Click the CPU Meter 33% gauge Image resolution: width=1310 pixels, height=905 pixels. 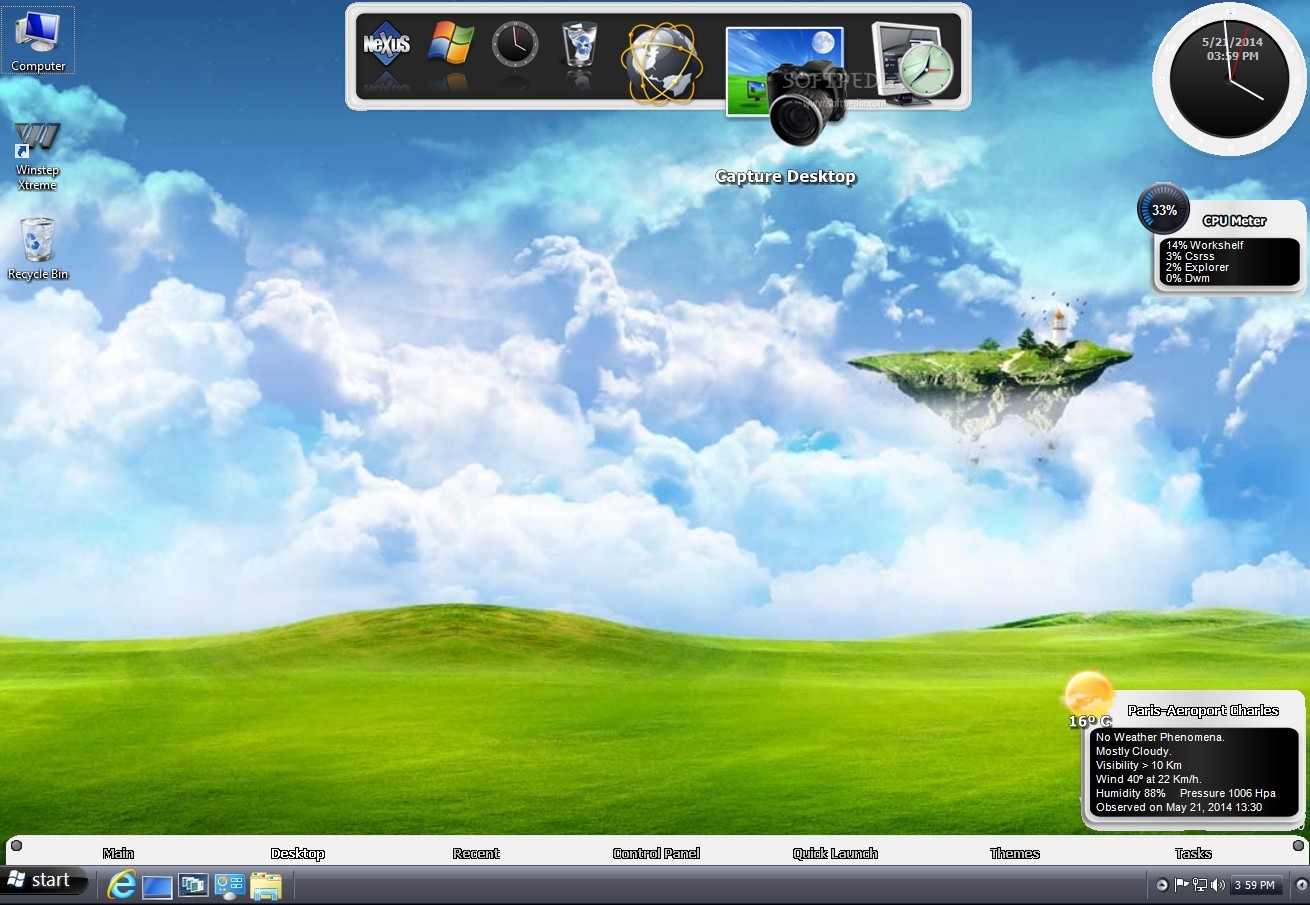coord(1164,210)
